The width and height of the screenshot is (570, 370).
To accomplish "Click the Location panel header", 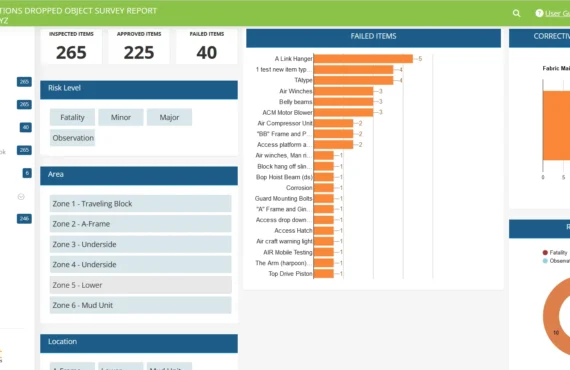I will click(139, 343).
